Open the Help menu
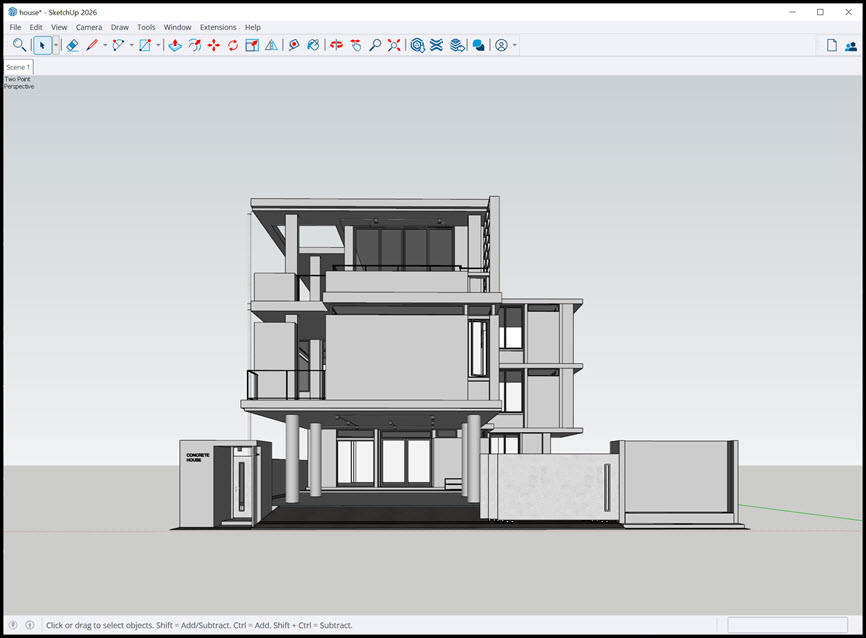 point(253,27)
